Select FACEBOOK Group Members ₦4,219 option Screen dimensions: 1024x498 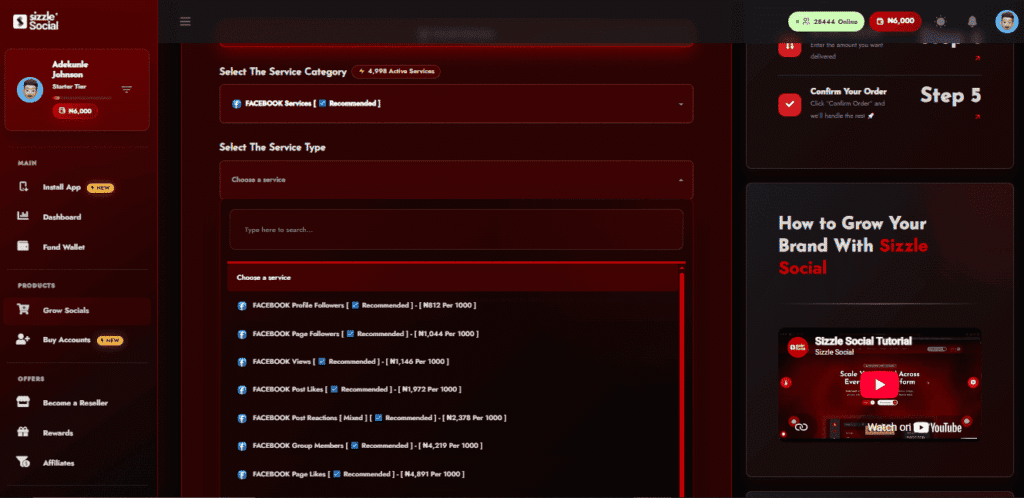pos(453,446)
